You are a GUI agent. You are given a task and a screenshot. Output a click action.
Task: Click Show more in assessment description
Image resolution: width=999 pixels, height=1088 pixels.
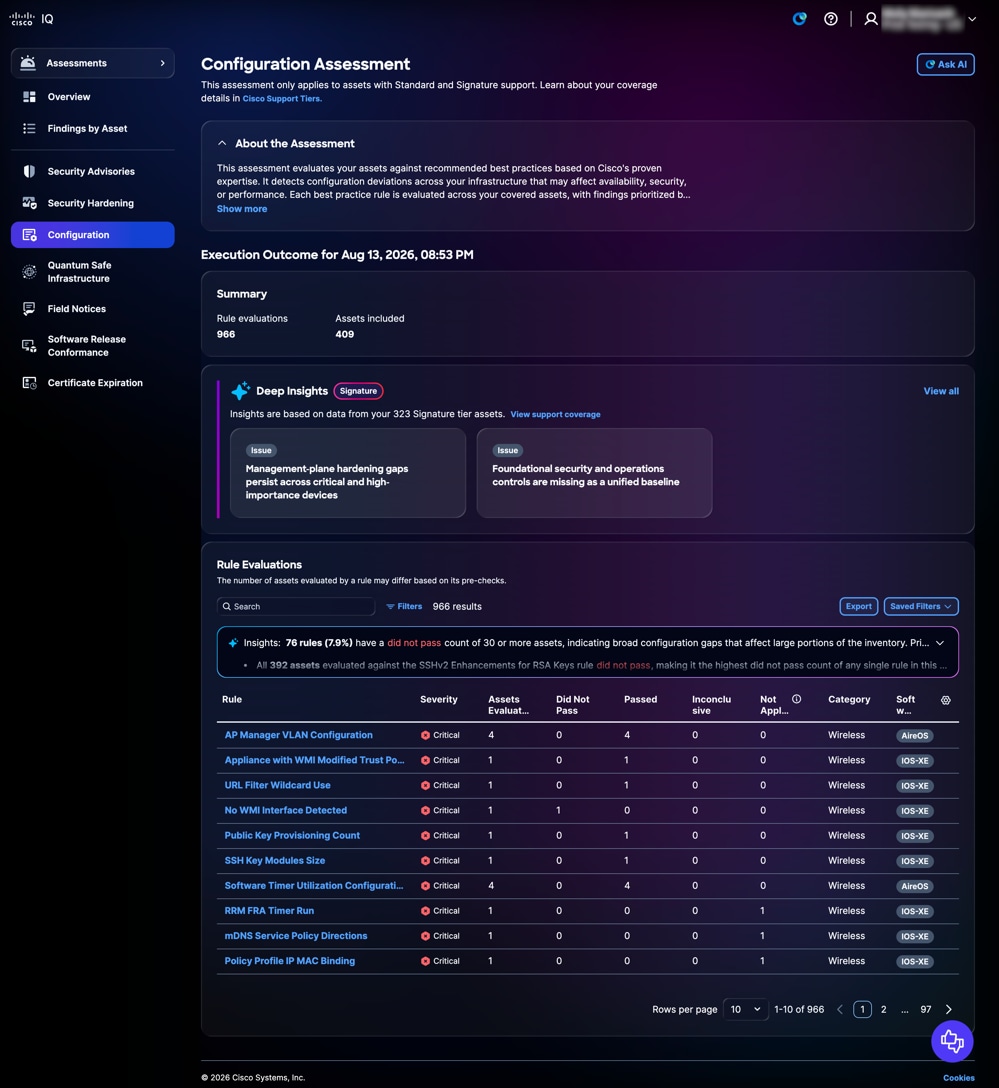click(241, 209)
